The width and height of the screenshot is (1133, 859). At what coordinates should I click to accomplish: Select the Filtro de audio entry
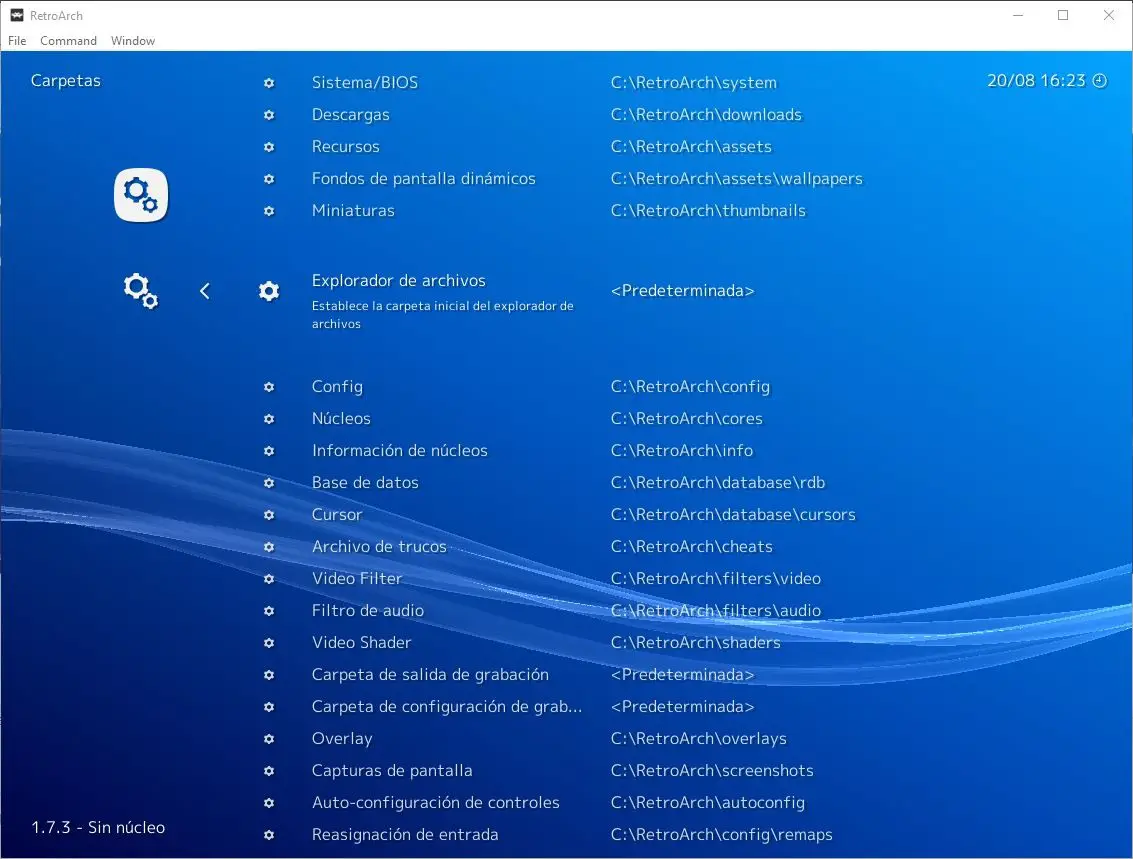click(x=368, y=611)
